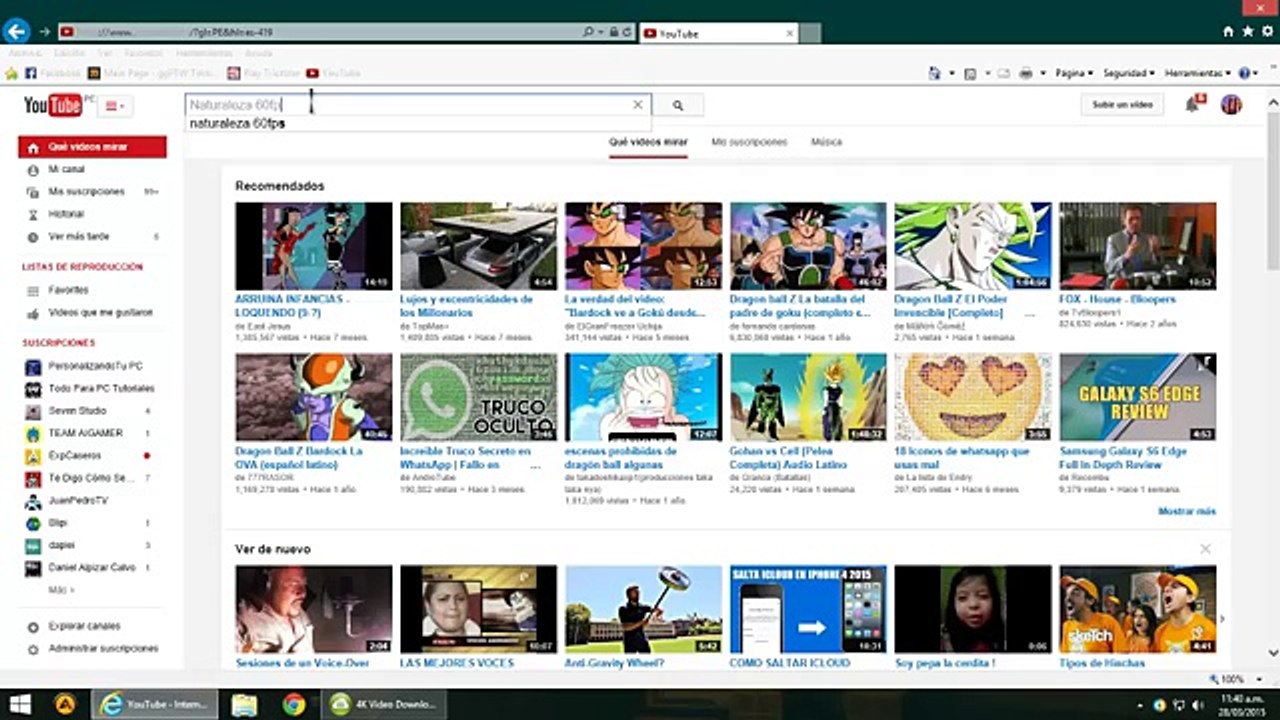Open the account avatar menu

pos(1231,104)
